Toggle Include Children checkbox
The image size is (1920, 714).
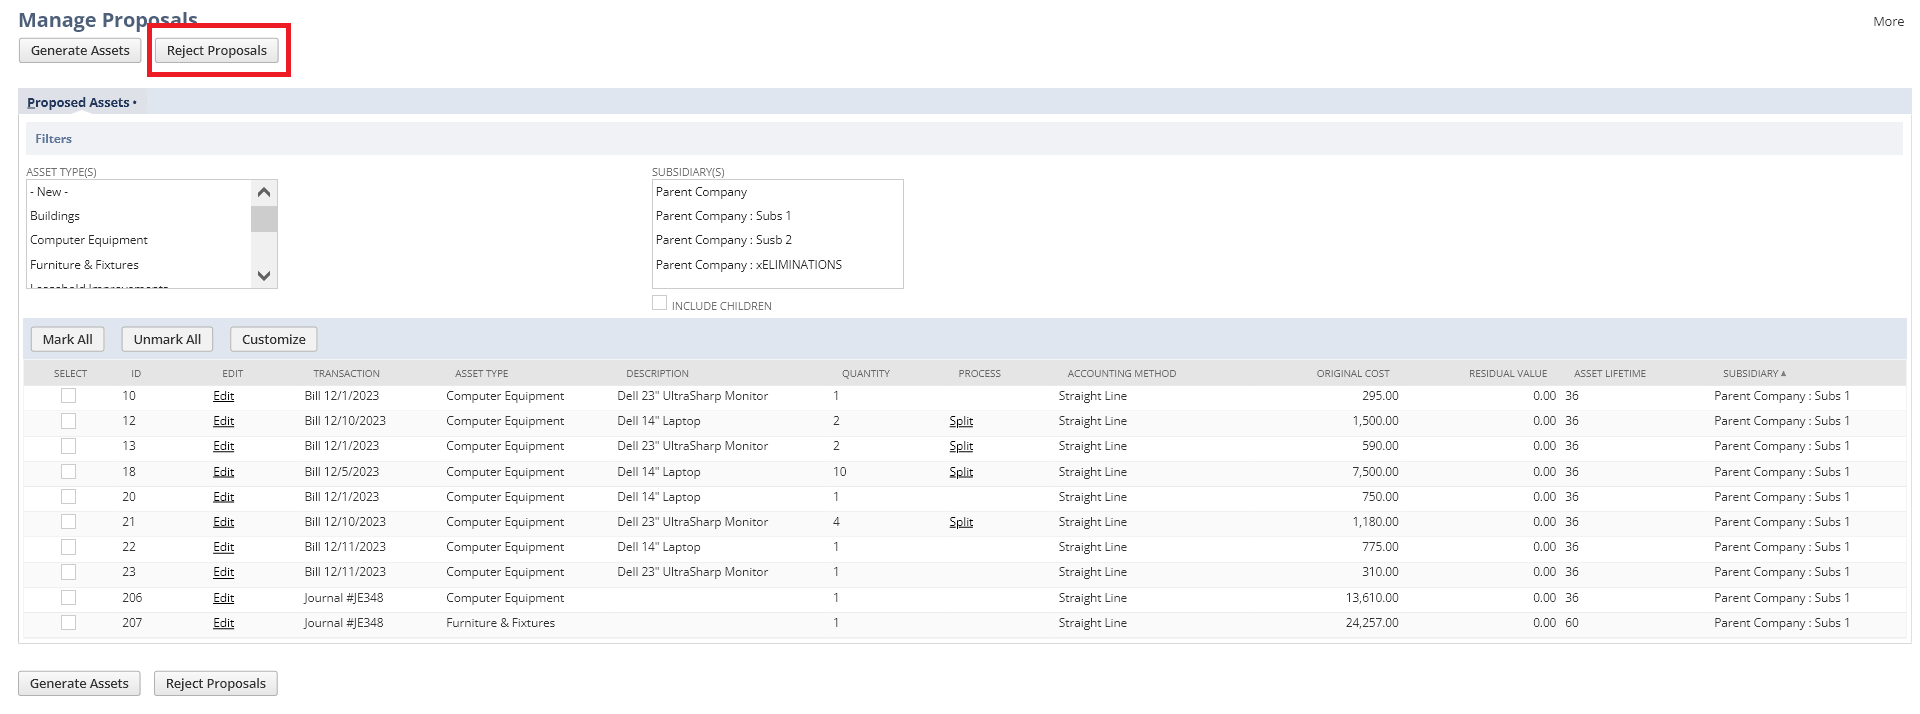point(659,303)
